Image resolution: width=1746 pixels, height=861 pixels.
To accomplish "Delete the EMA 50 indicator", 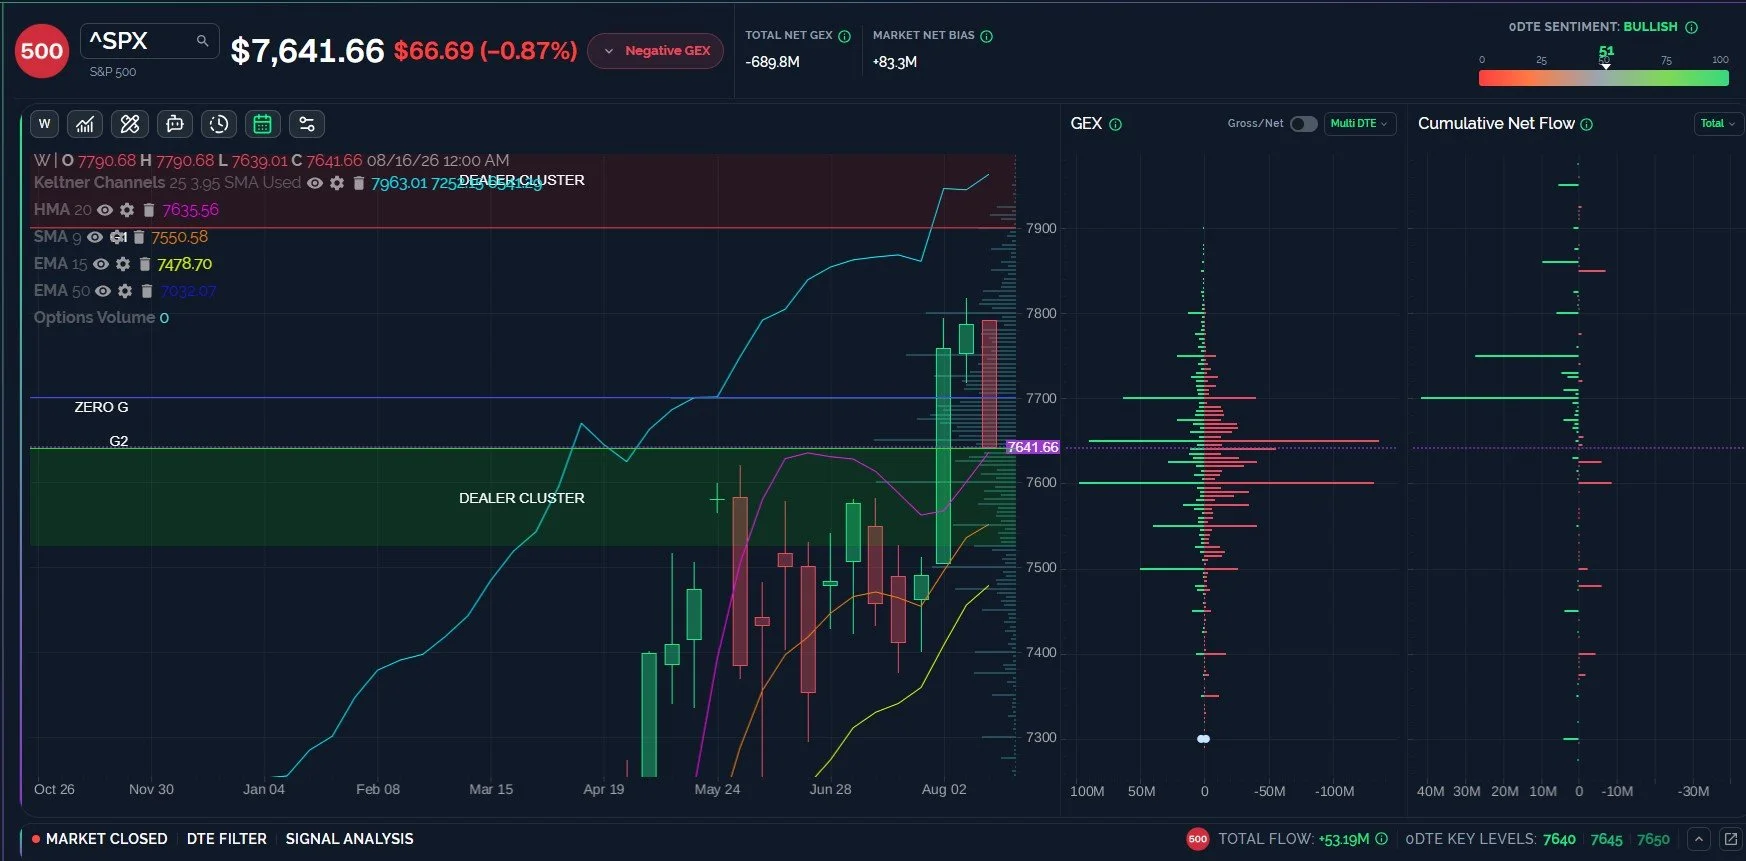I will click(146, 291).
